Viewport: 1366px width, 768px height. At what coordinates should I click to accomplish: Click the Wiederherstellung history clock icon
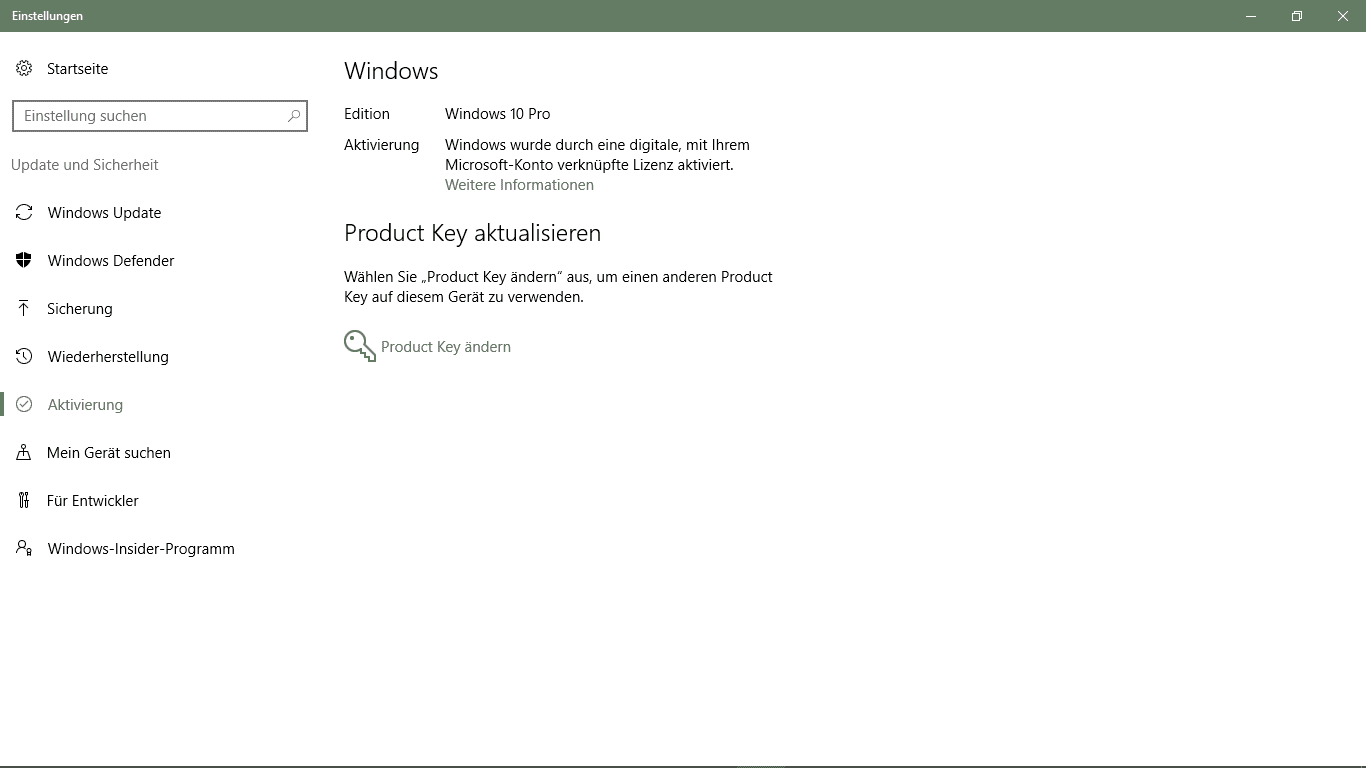(x=24, y=357)
